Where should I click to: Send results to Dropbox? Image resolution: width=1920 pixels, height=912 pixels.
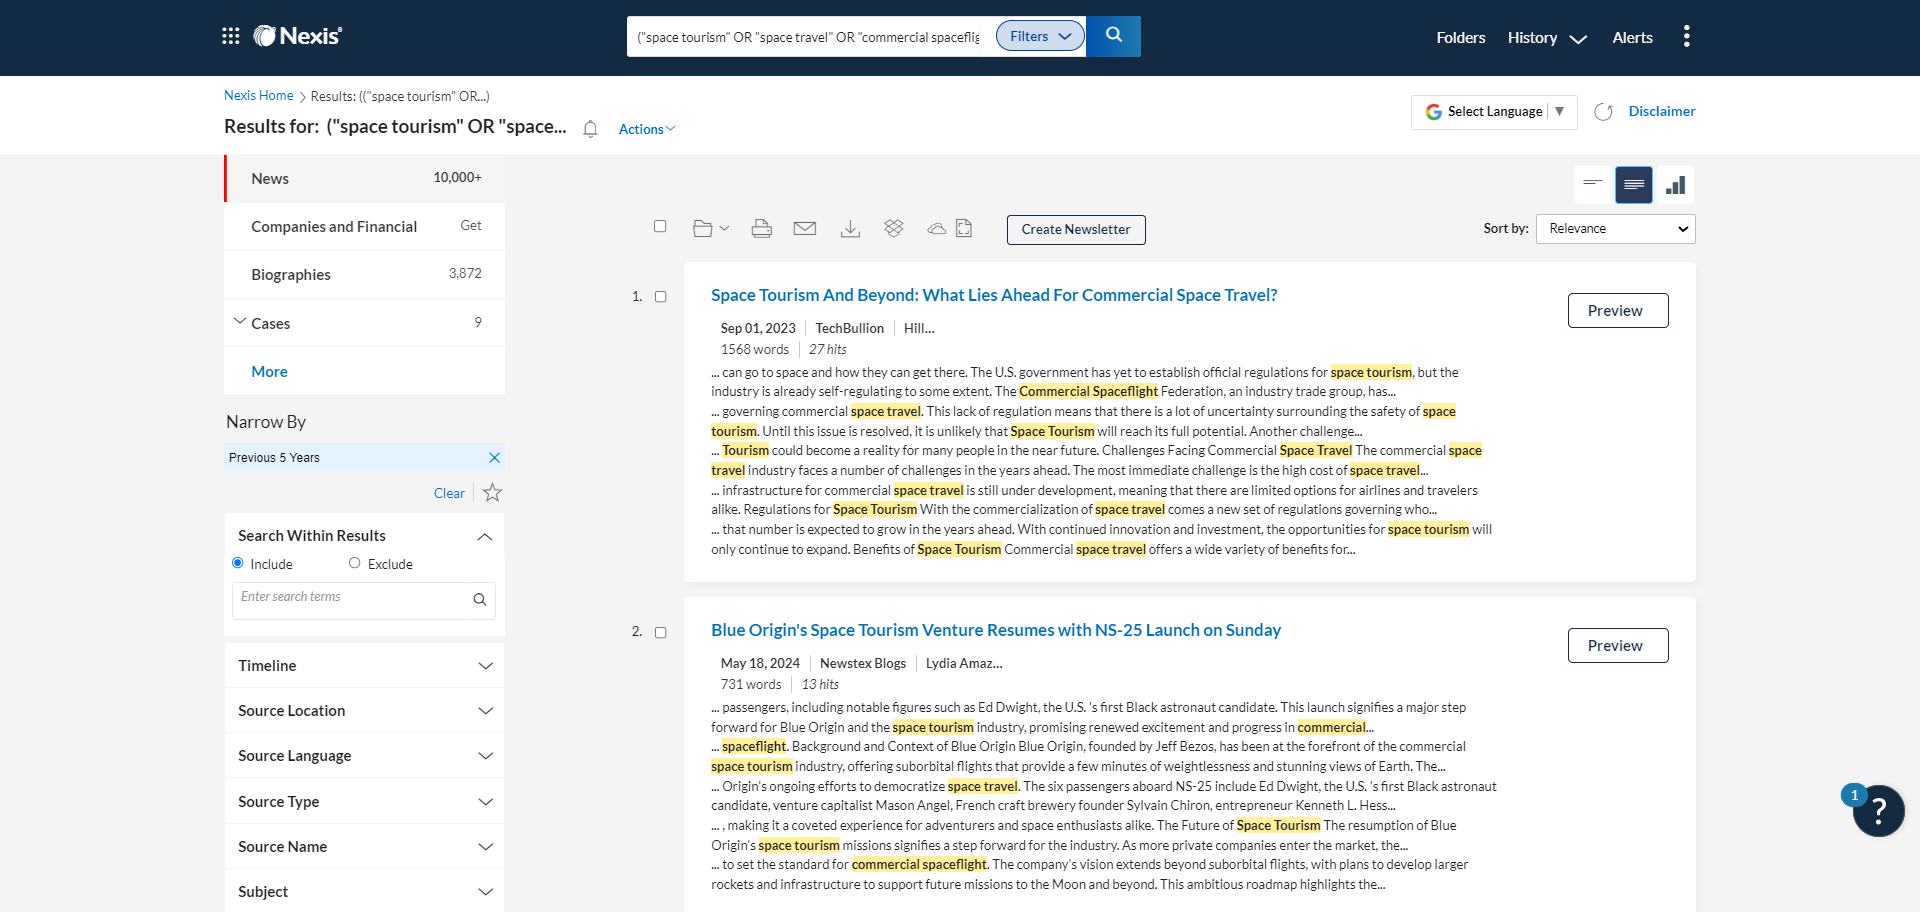tap(893, 229)
